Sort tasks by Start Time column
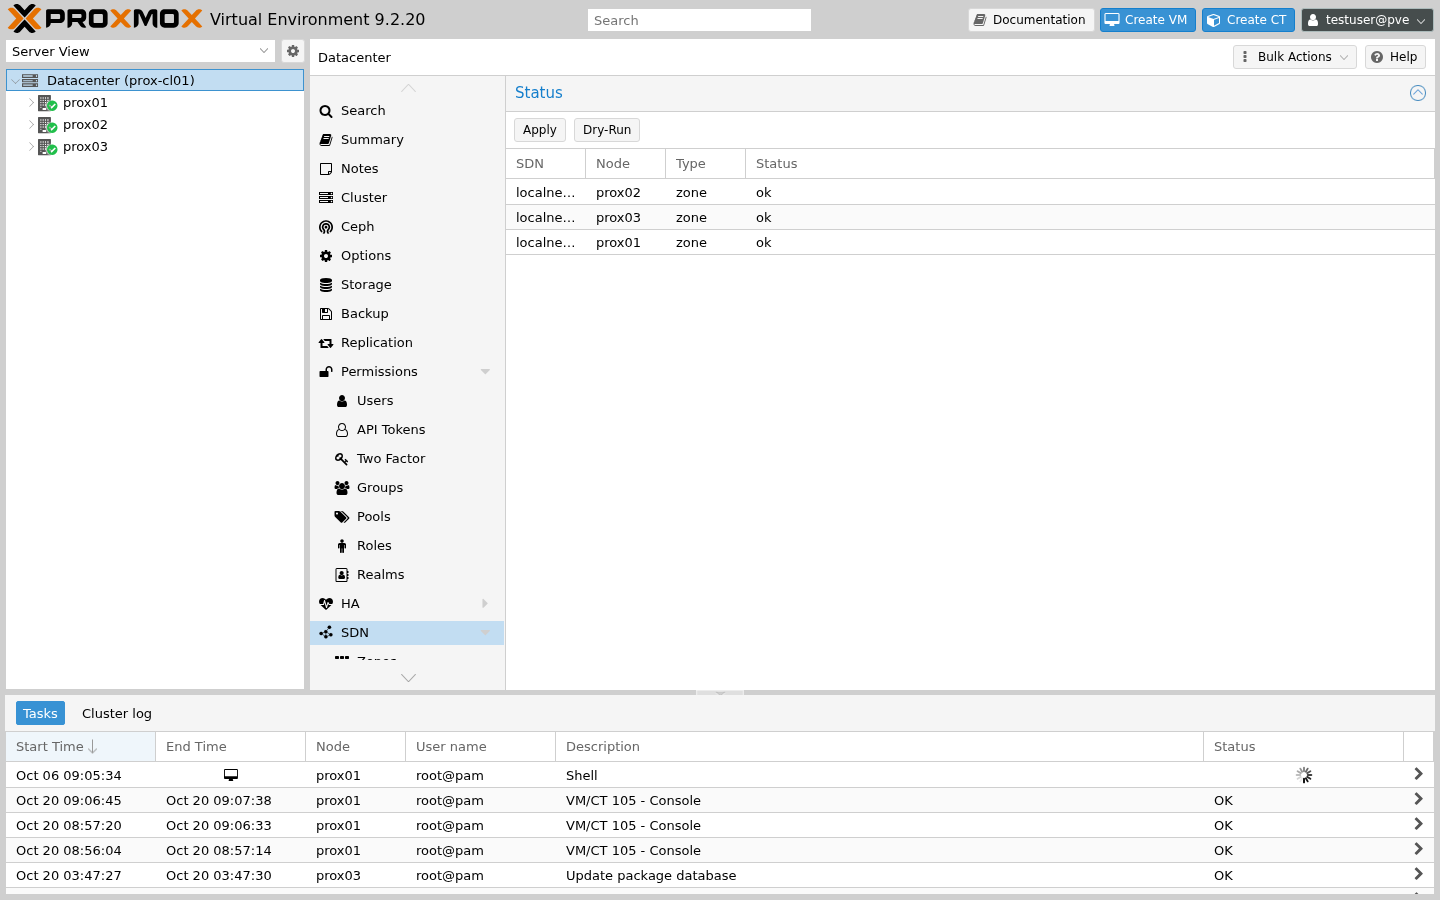 [81, 747]
